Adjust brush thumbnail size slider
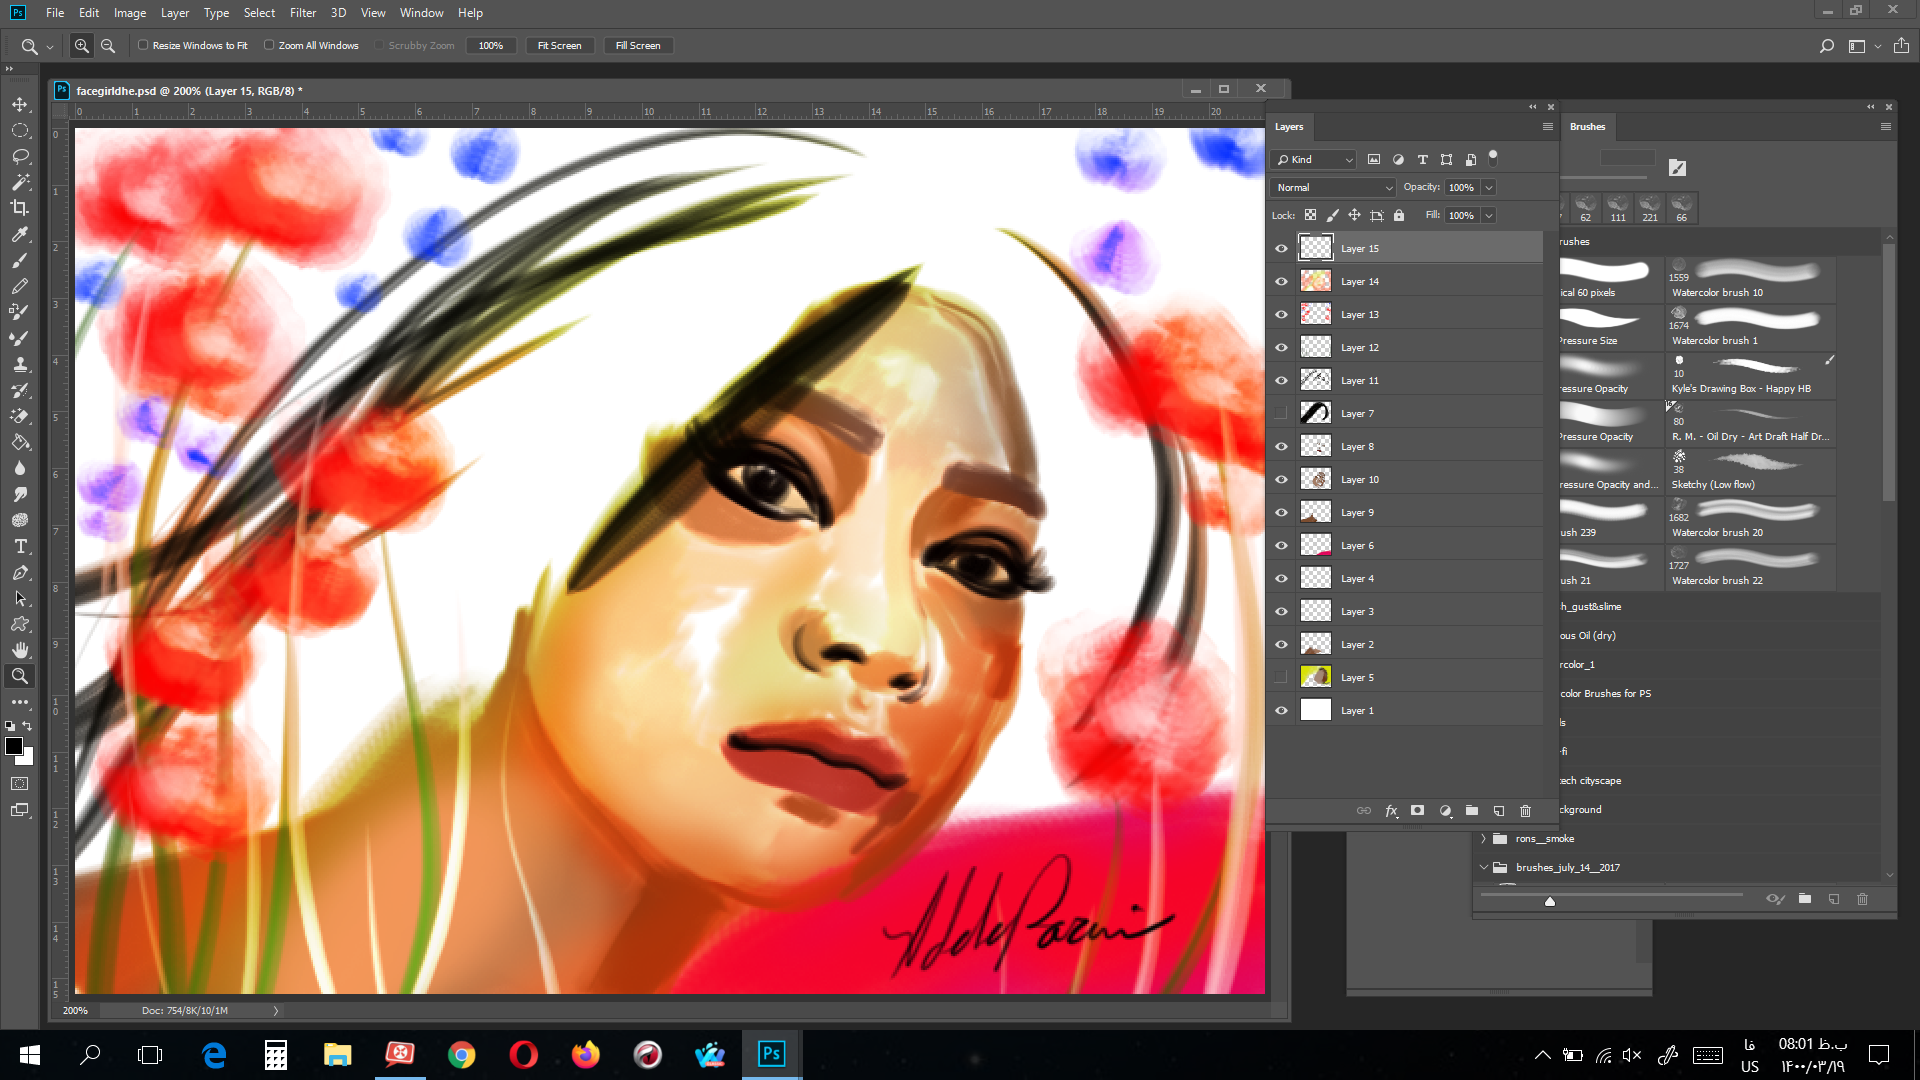Viewport: 1920px width, 1080px height. 1550,901
